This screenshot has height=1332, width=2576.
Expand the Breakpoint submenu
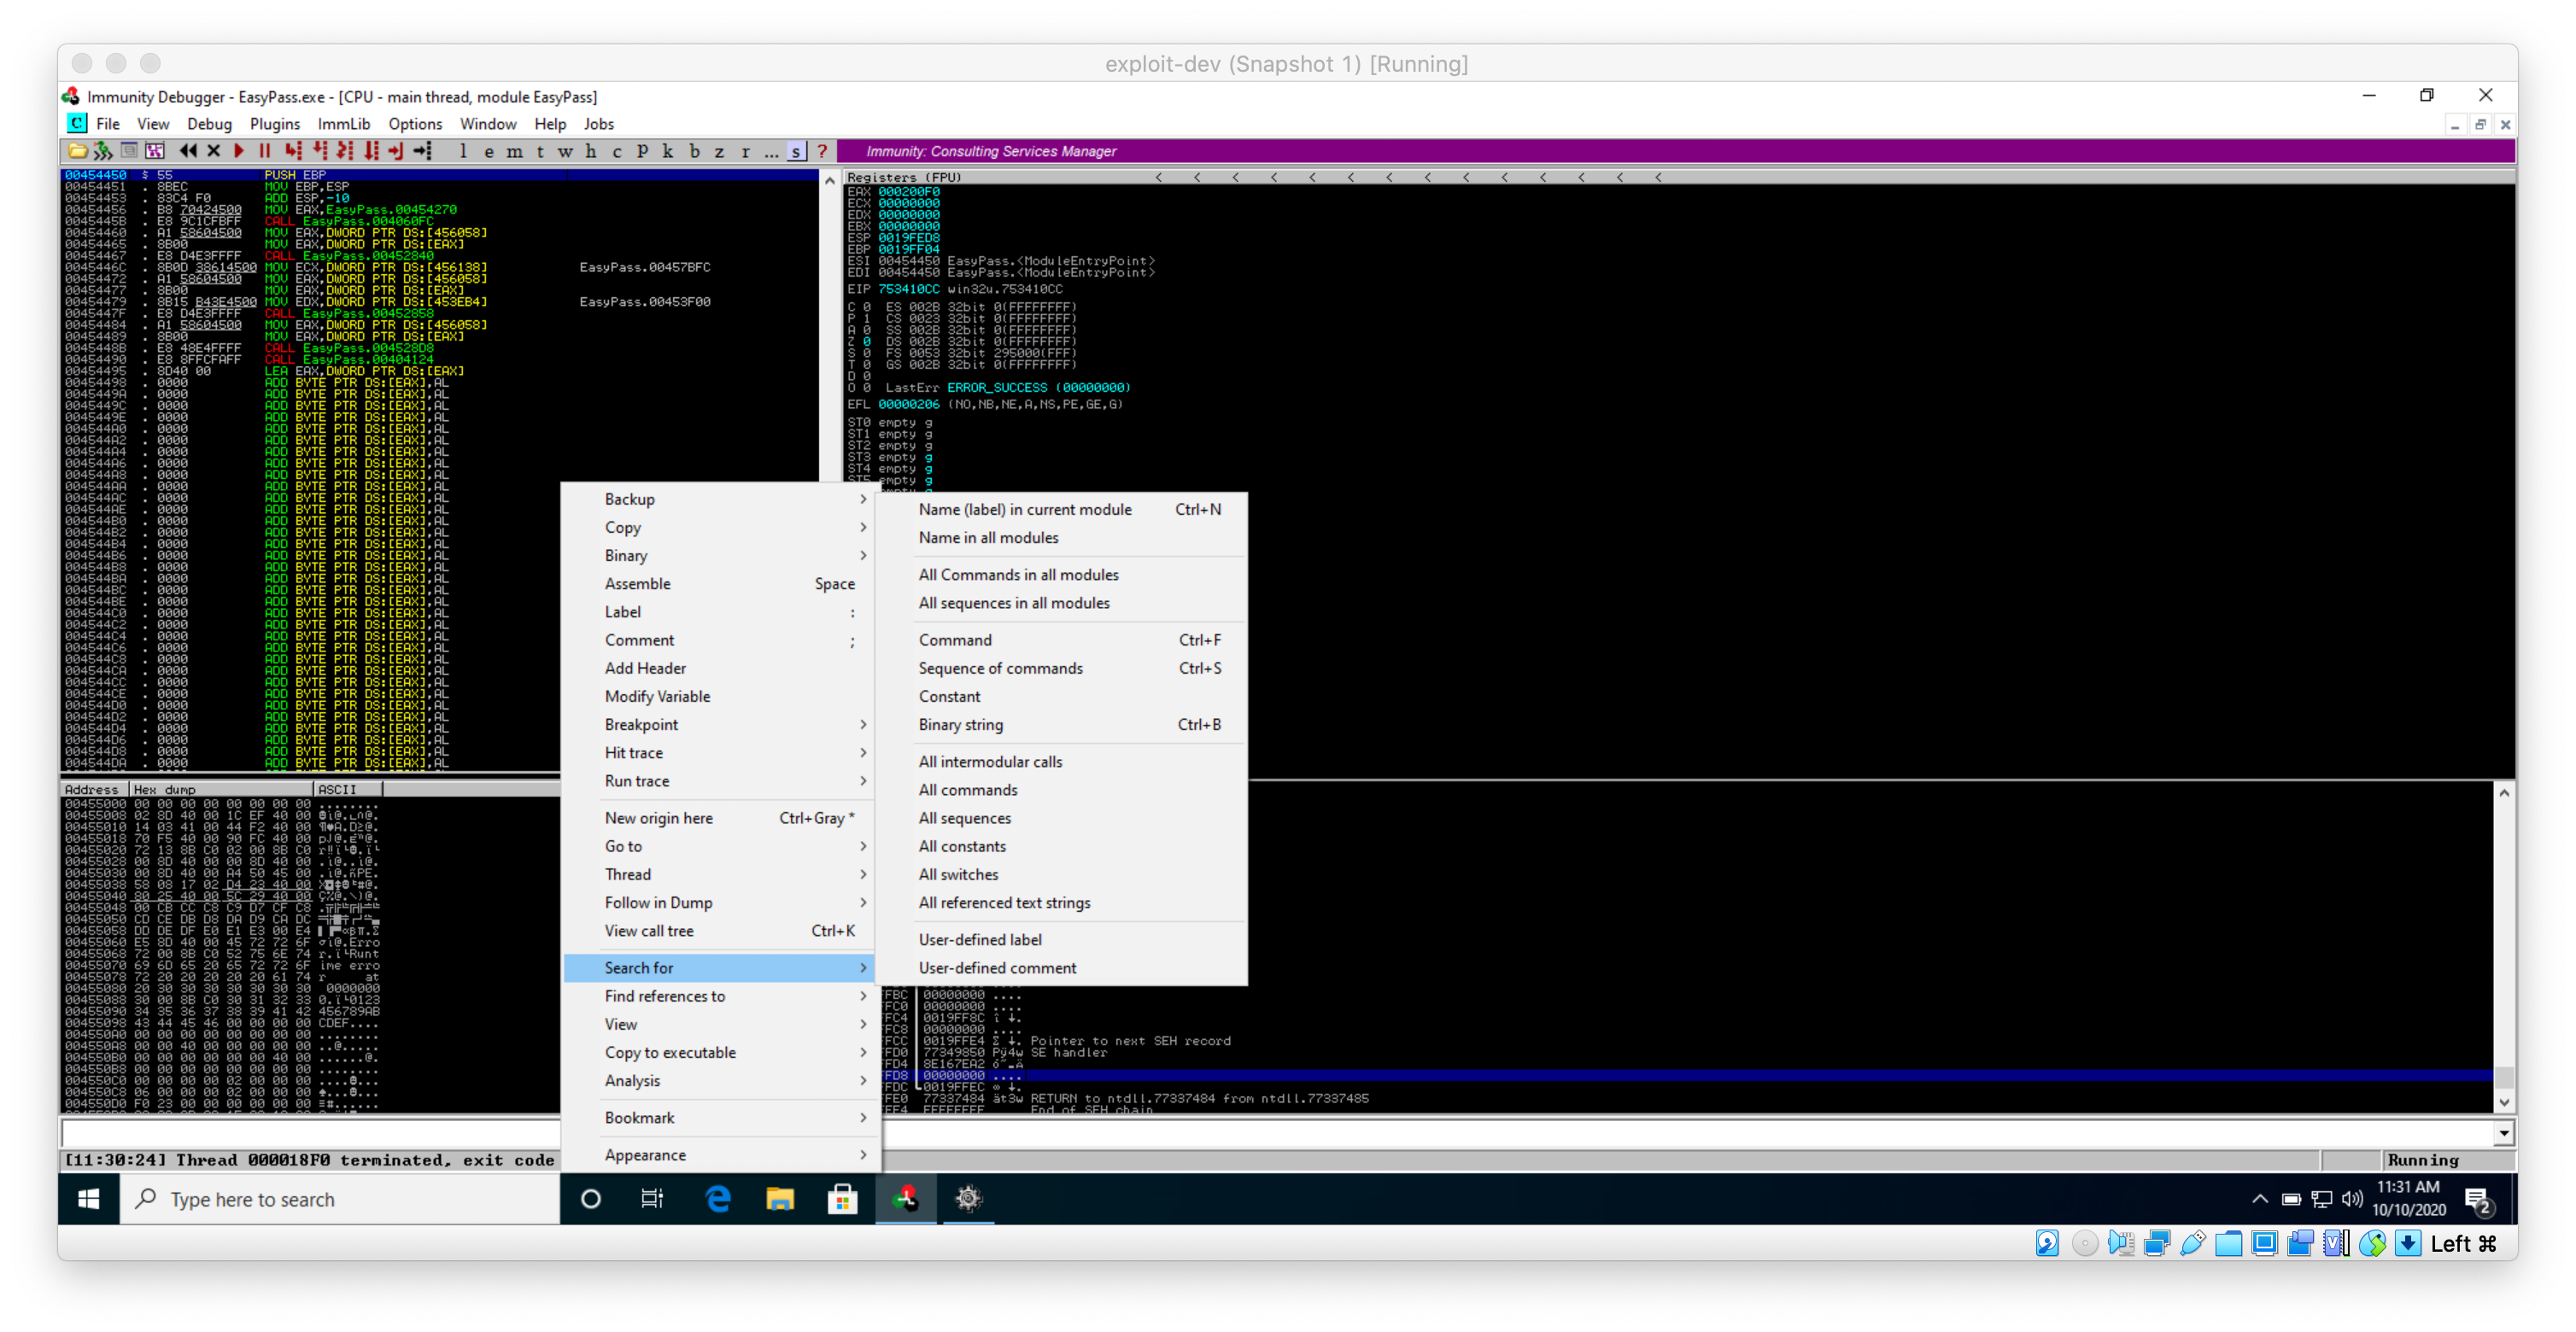tap(720, 724)
